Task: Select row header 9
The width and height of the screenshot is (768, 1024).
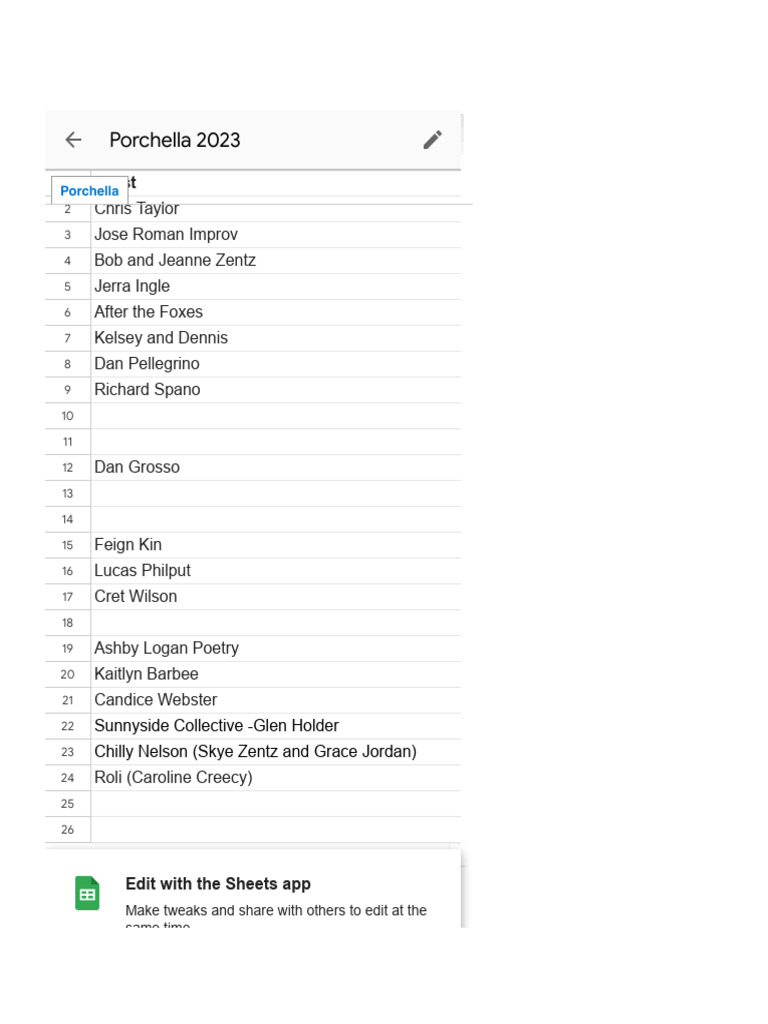Action: [x=68, y=390]
